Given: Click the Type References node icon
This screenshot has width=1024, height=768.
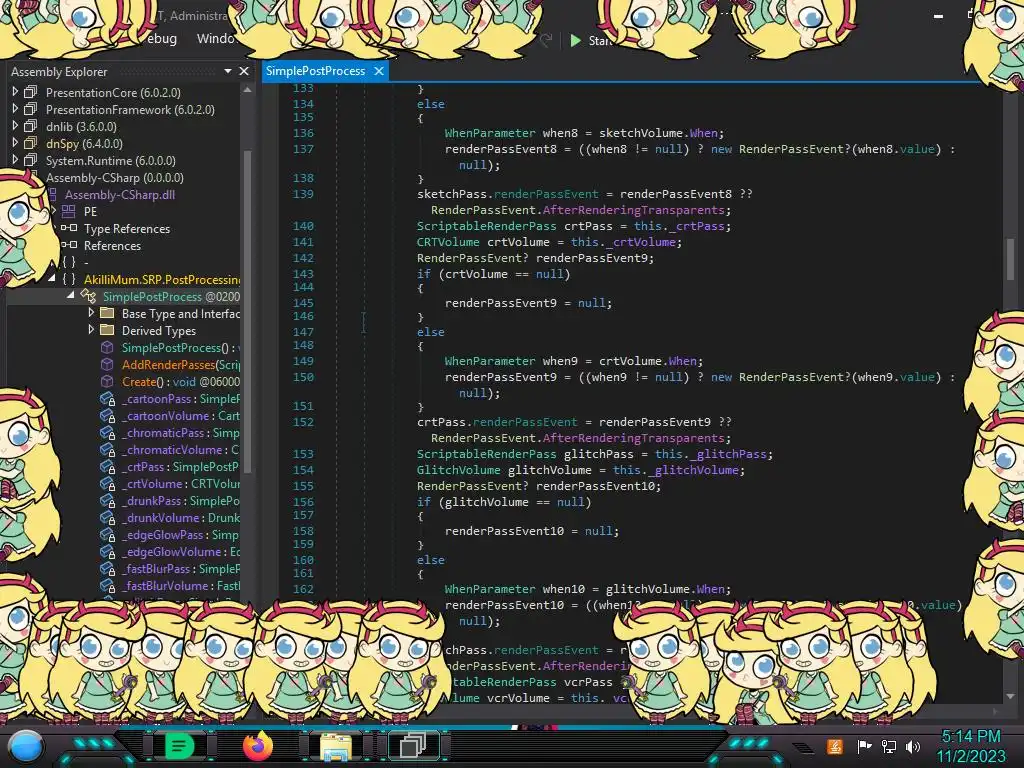Looking at the screenshot, I should 69,228.
